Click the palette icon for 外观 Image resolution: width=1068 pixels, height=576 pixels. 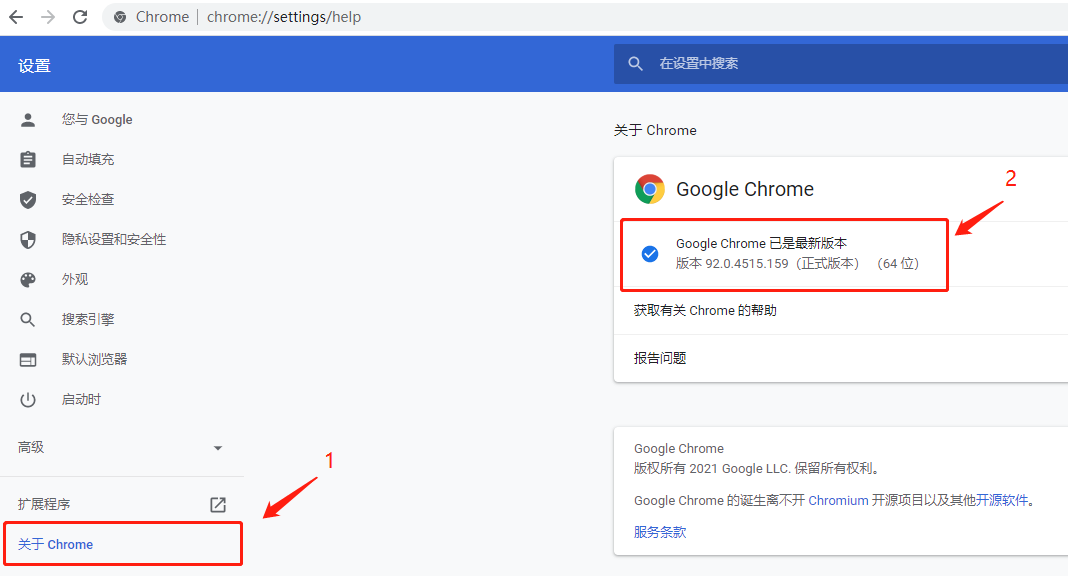[x=28, y=280]
